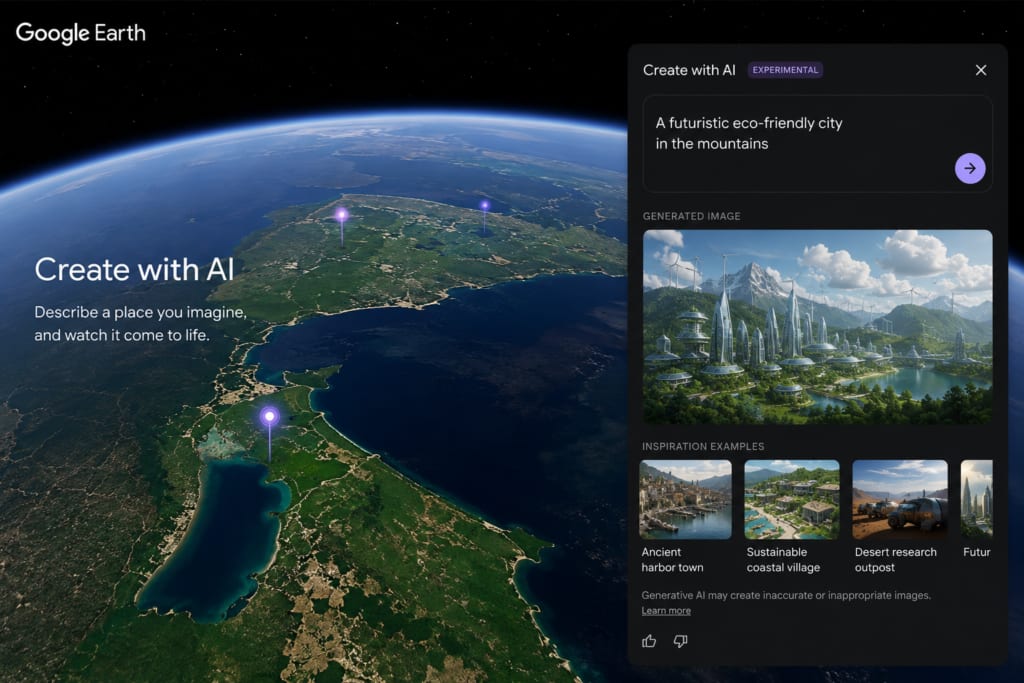Select the large purple map pin near the lake
Viewport: 1024px width, 683px height.
coord(270,417)
